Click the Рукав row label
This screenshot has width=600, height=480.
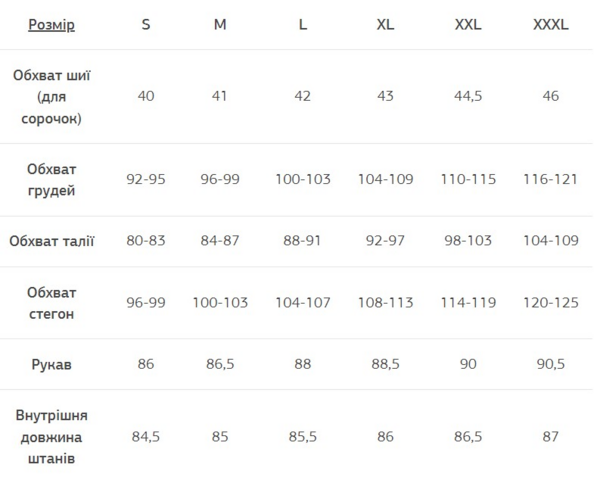click(x=51, y=364)
